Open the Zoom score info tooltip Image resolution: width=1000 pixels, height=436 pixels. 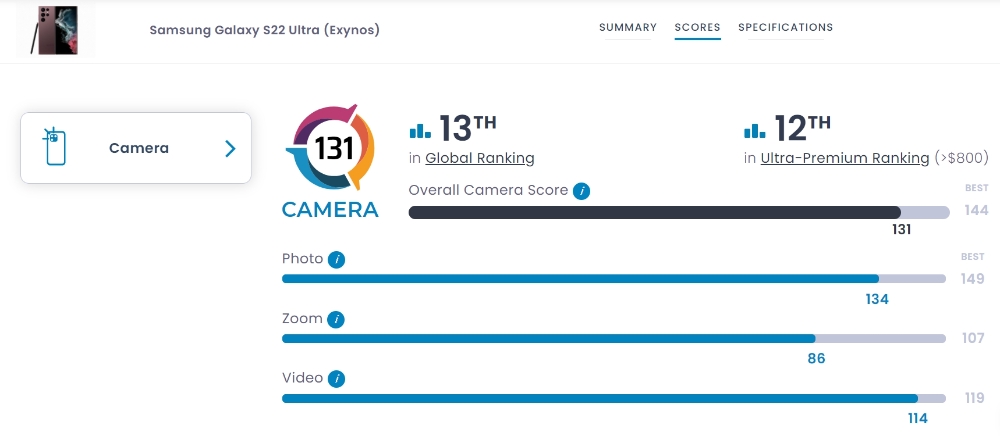[337, 319]
